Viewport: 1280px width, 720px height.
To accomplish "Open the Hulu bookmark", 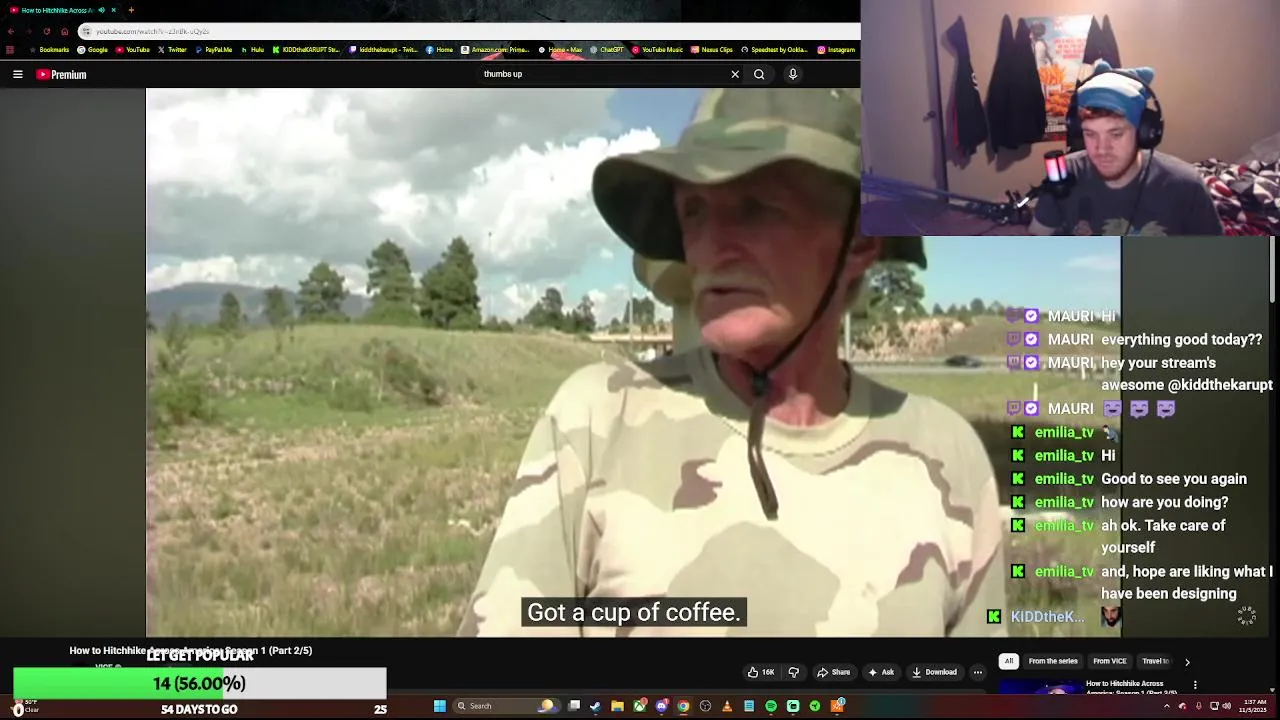I will pyautogui.click(x=252, y=50).
